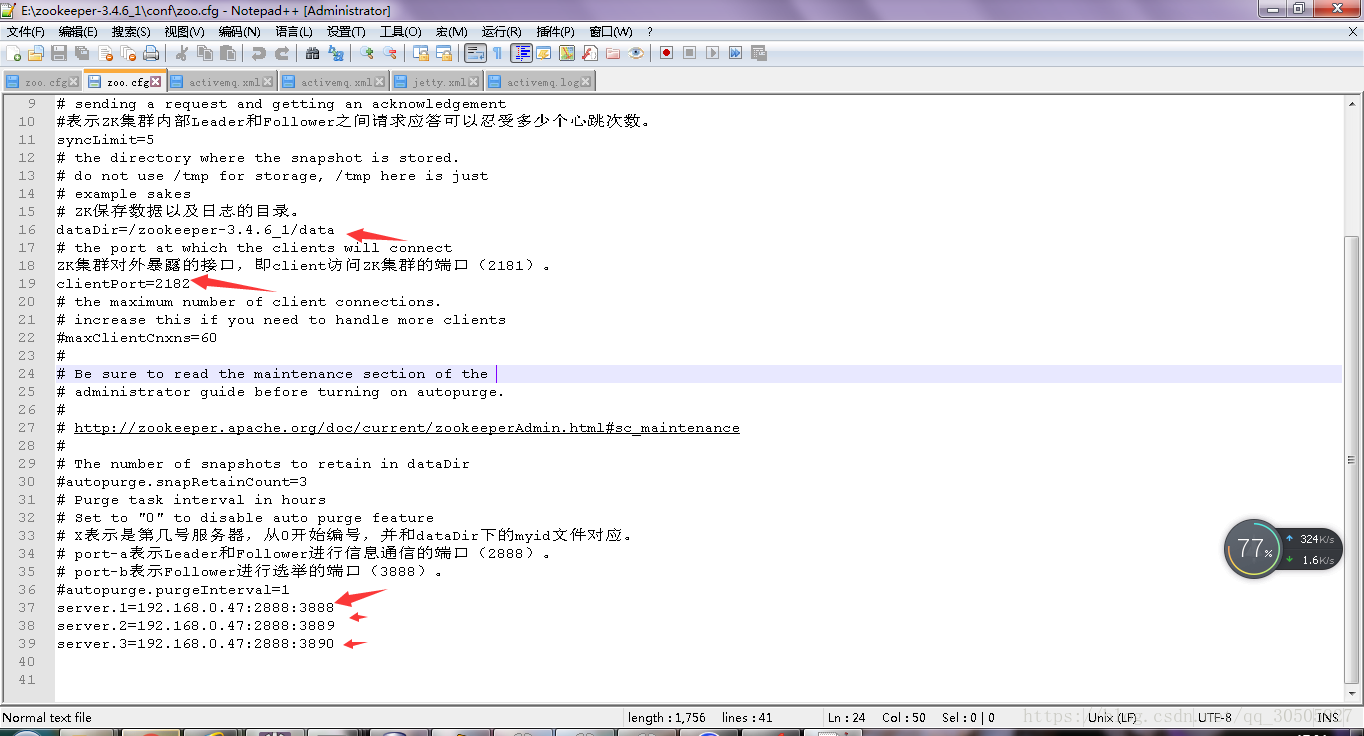Screen dimensions: 1364x736
Task: Close the jetty.xml tab
Action: point(475,82)
